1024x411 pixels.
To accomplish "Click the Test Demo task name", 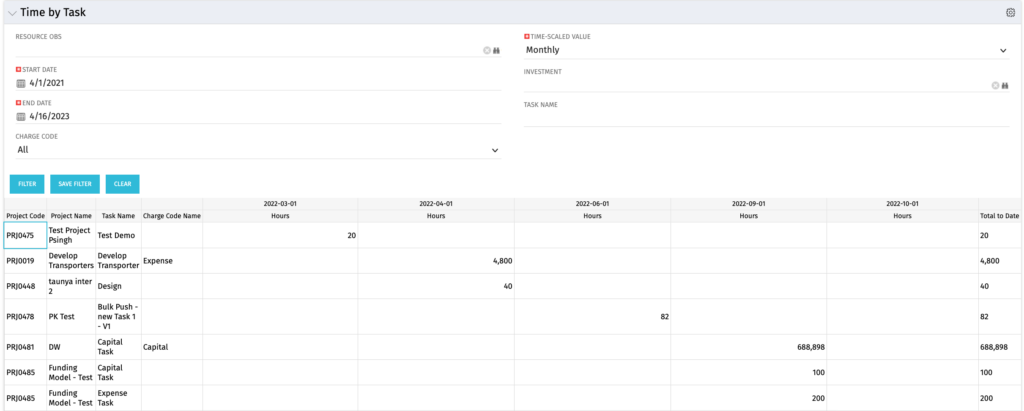I will point(116,235).
